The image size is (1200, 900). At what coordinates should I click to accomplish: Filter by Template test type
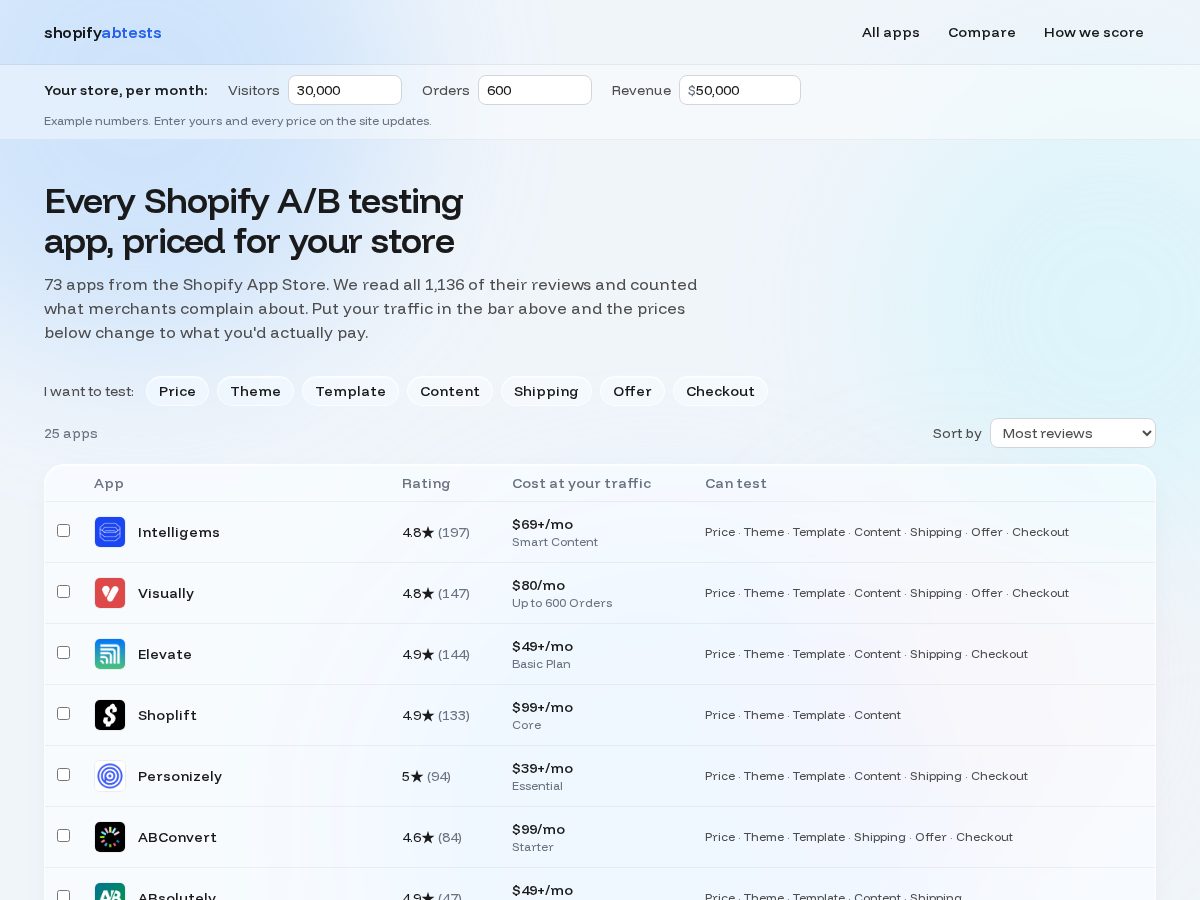350,391
